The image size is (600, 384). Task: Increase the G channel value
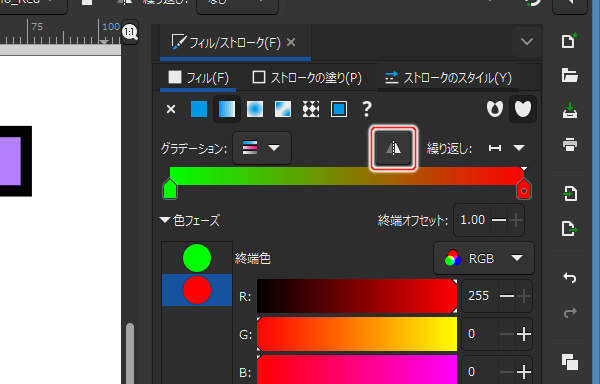pyautogui.click(x=523, y=334)
